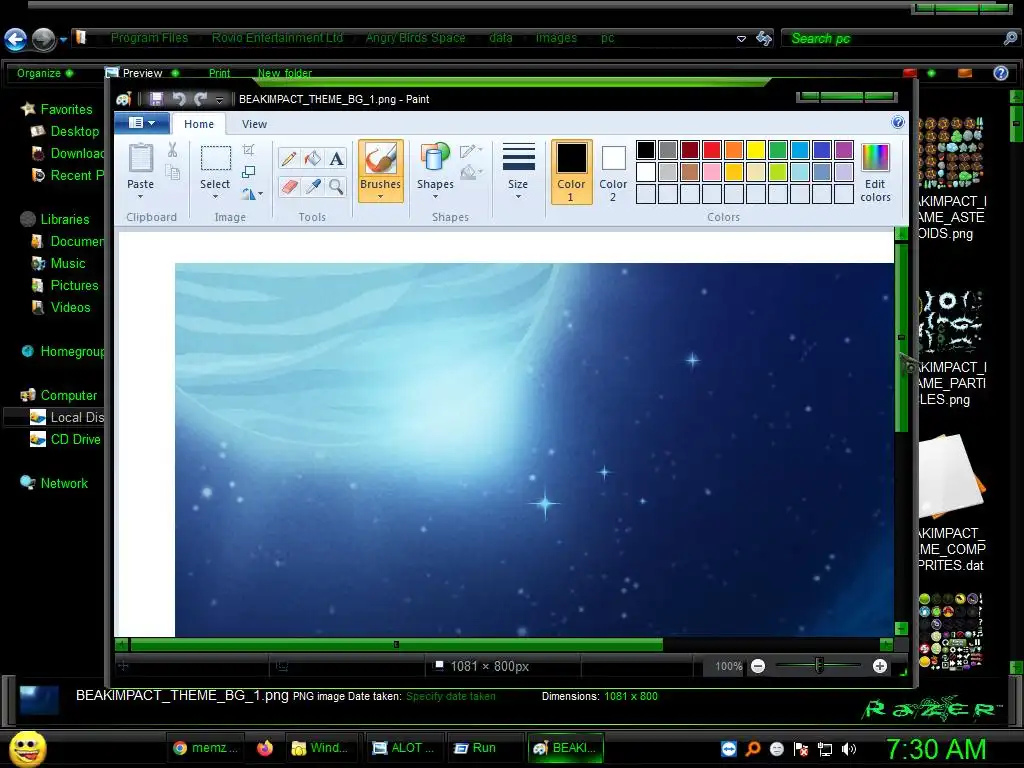The image size is (1024, 768).
Task: Click the TeamViewer tray icon
Action: pyautogui.click(x=729, y=748)
